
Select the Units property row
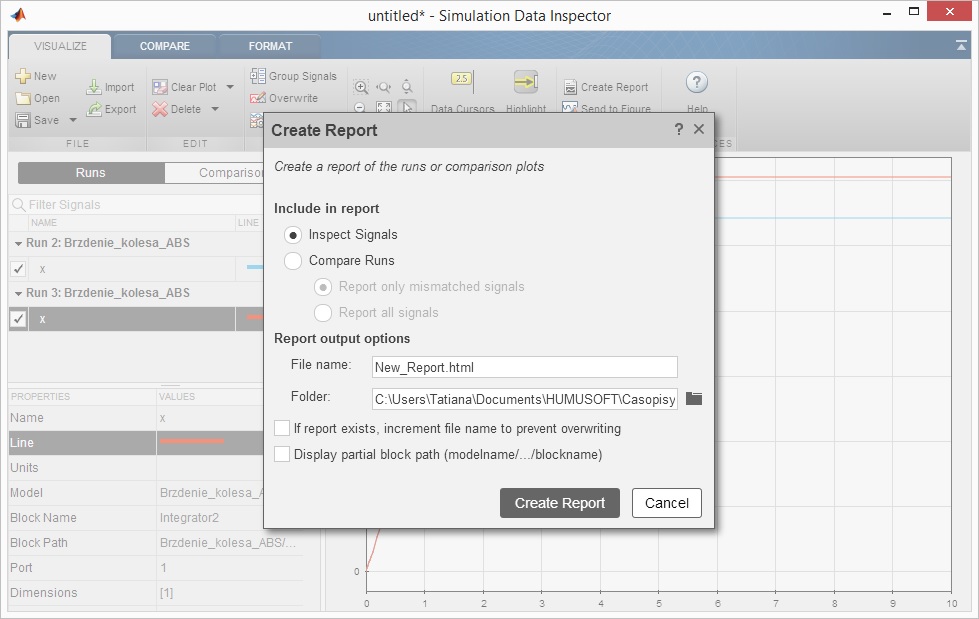[x=136, y=468]
